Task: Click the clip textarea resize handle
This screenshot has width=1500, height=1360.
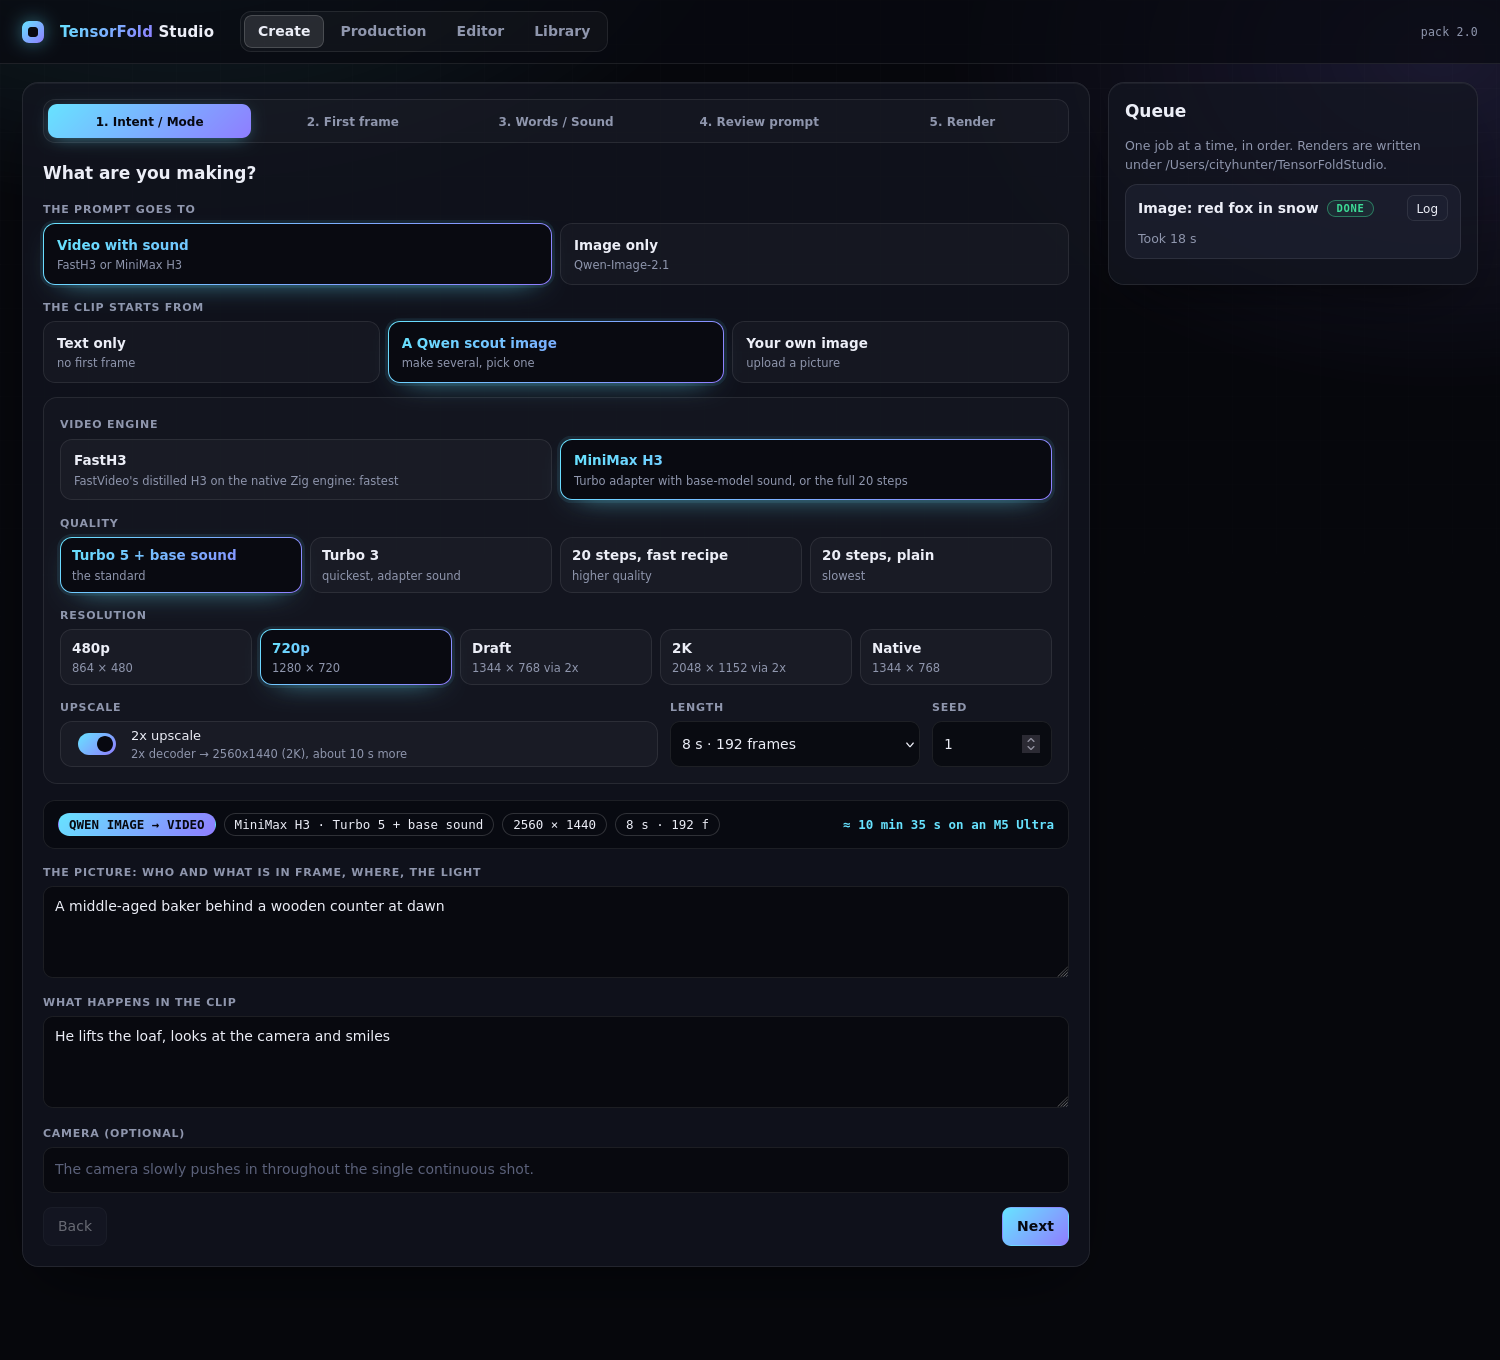Action: tap(1062, 1101)
